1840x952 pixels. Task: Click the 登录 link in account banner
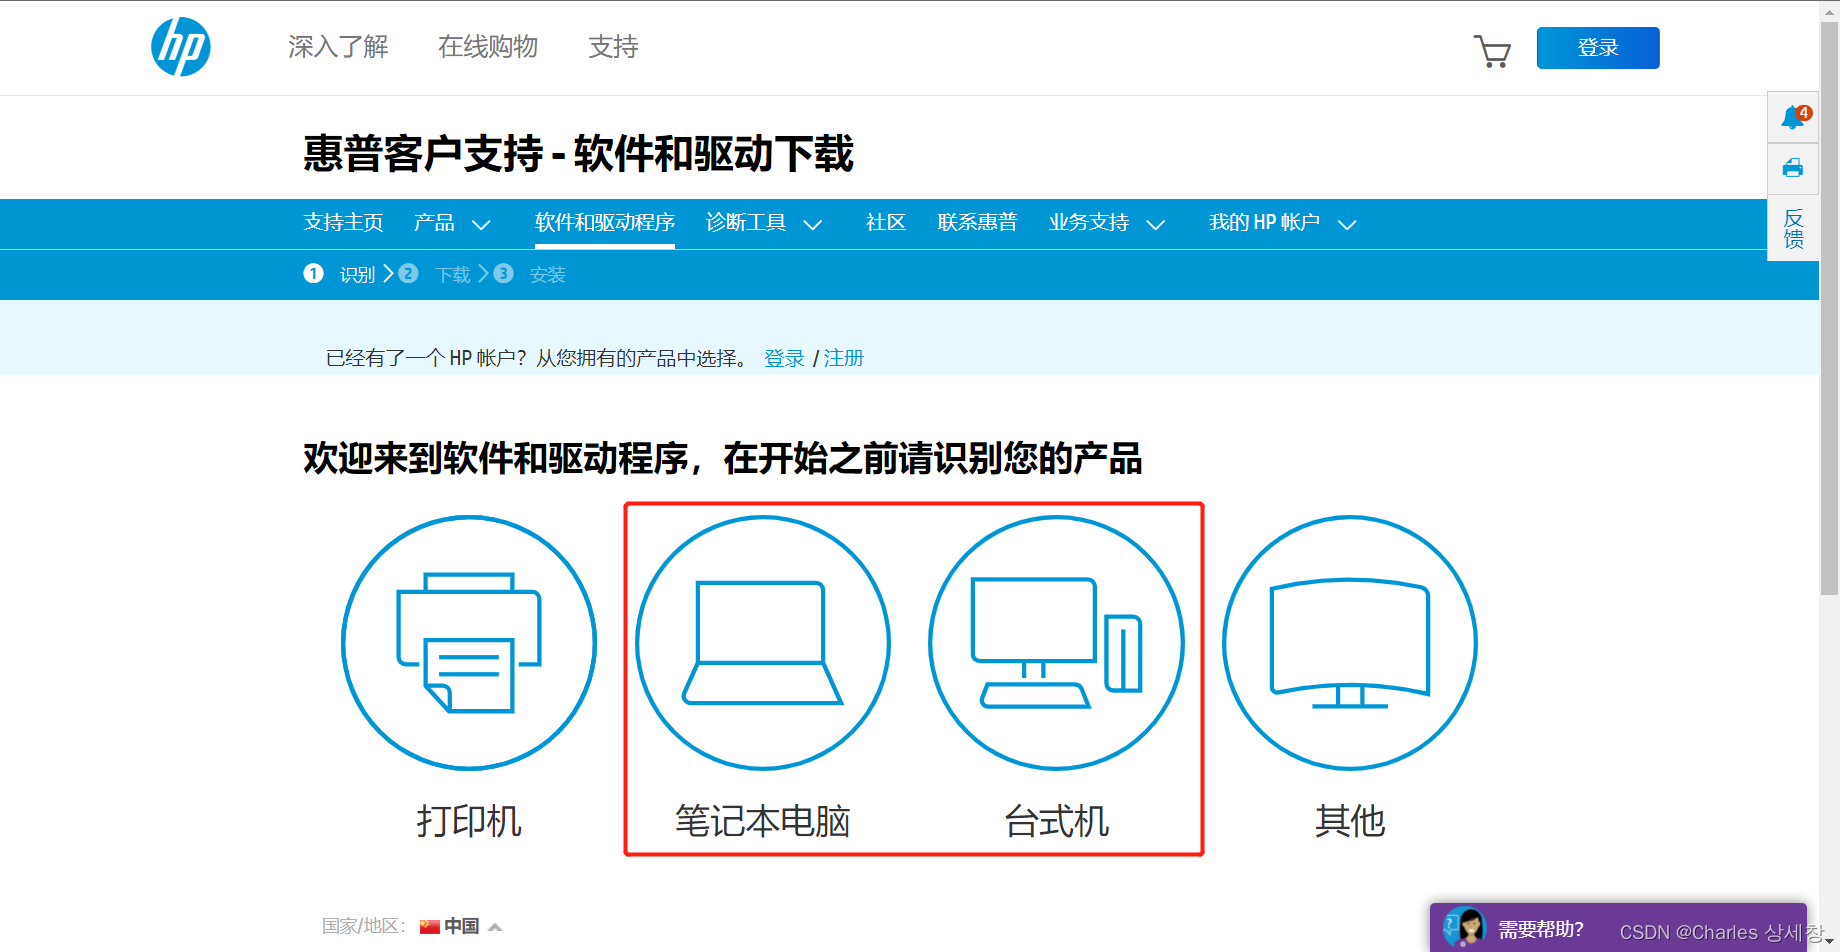point(784,358)
